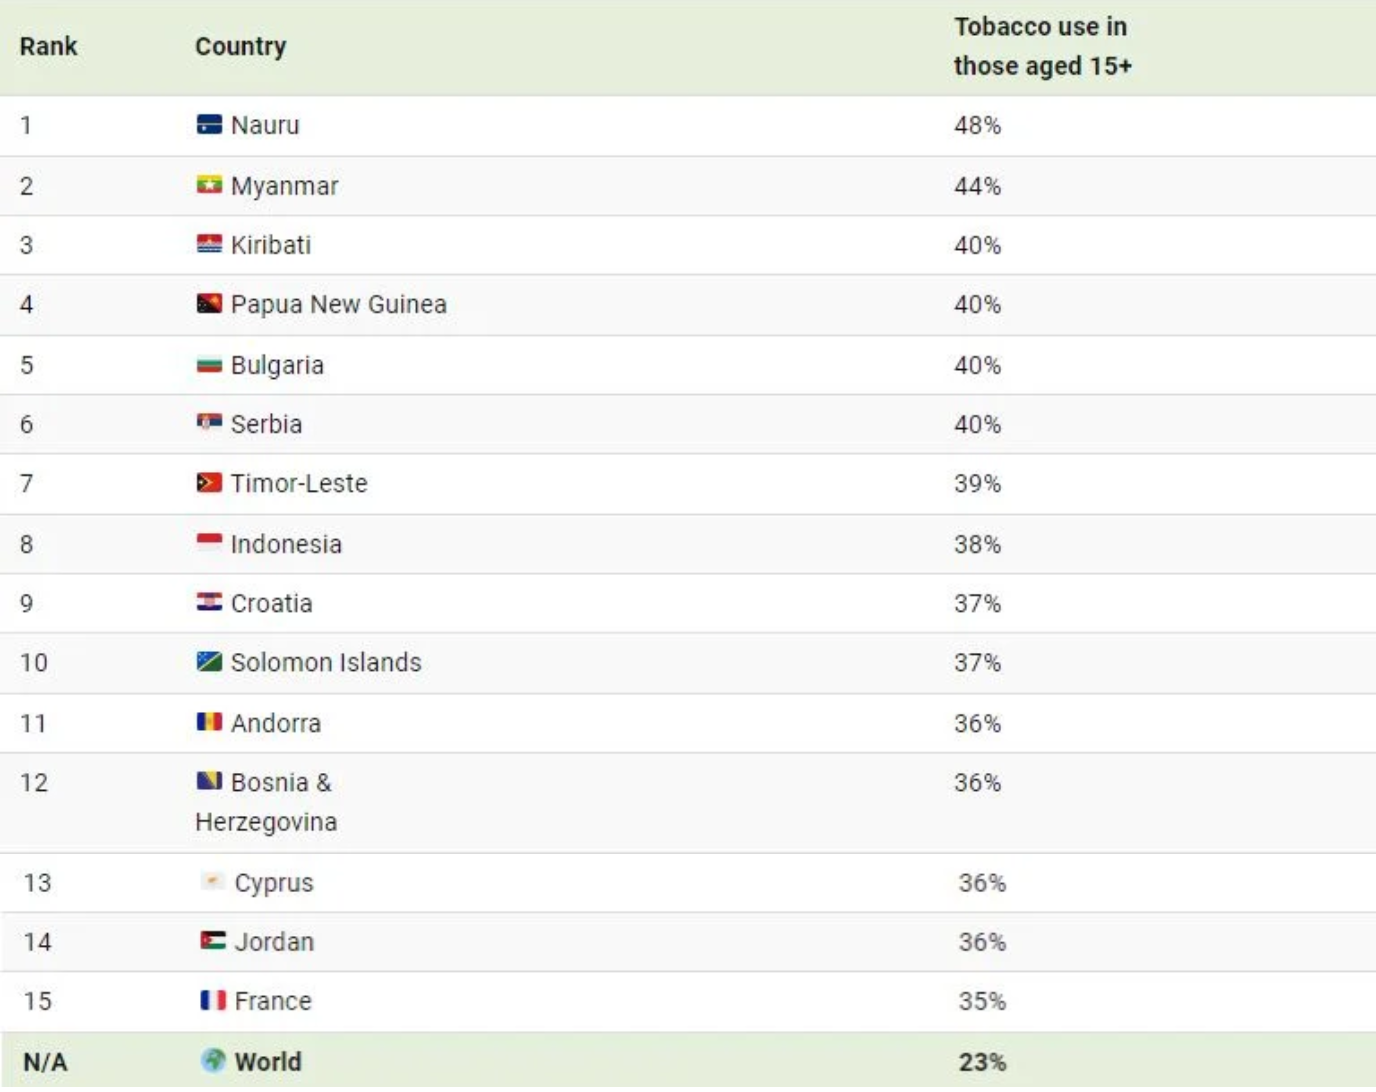This screenshot has height=1092, width=1376.
Task: Click the Jordan flag icon
Action: 213,941
